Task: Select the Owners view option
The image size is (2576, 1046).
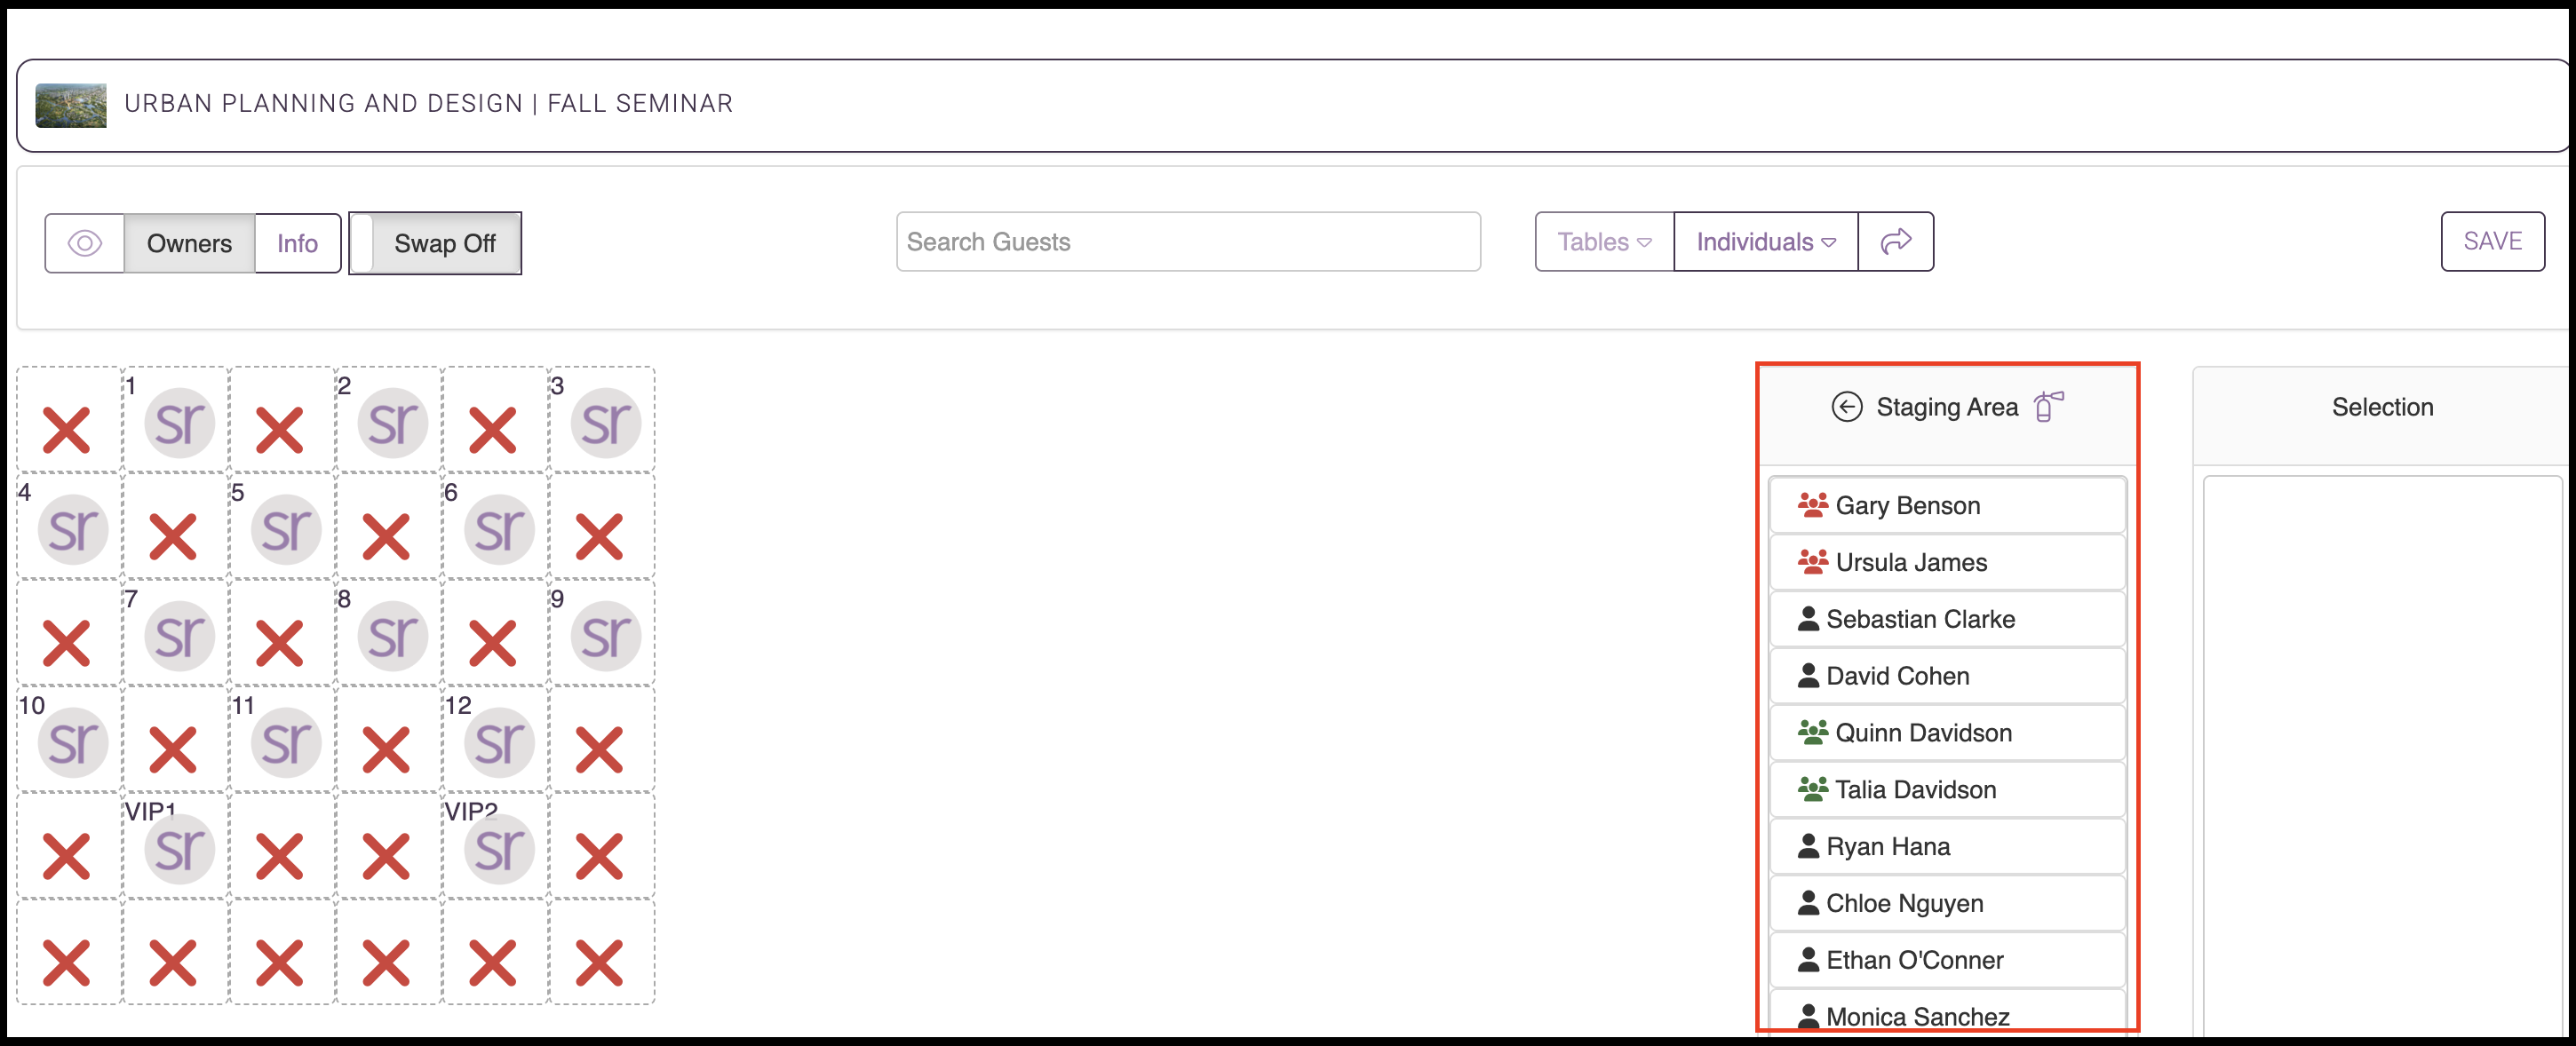Action: (189, 243)
